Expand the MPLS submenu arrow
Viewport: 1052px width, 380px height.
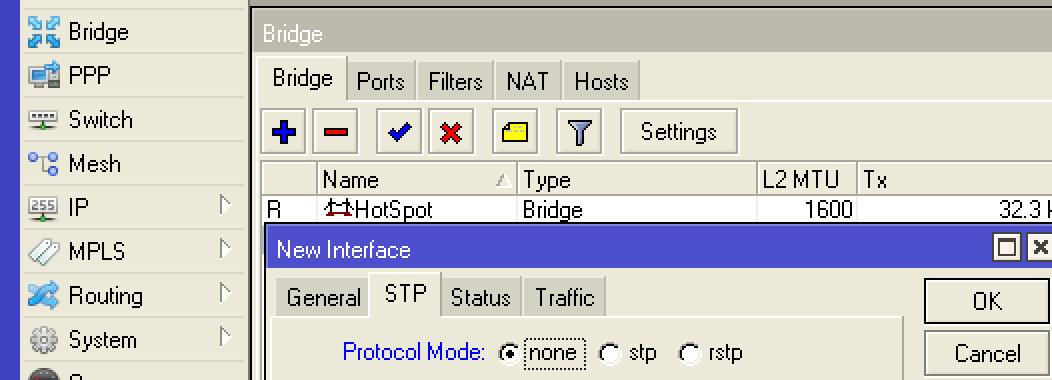tap(226, 250)
